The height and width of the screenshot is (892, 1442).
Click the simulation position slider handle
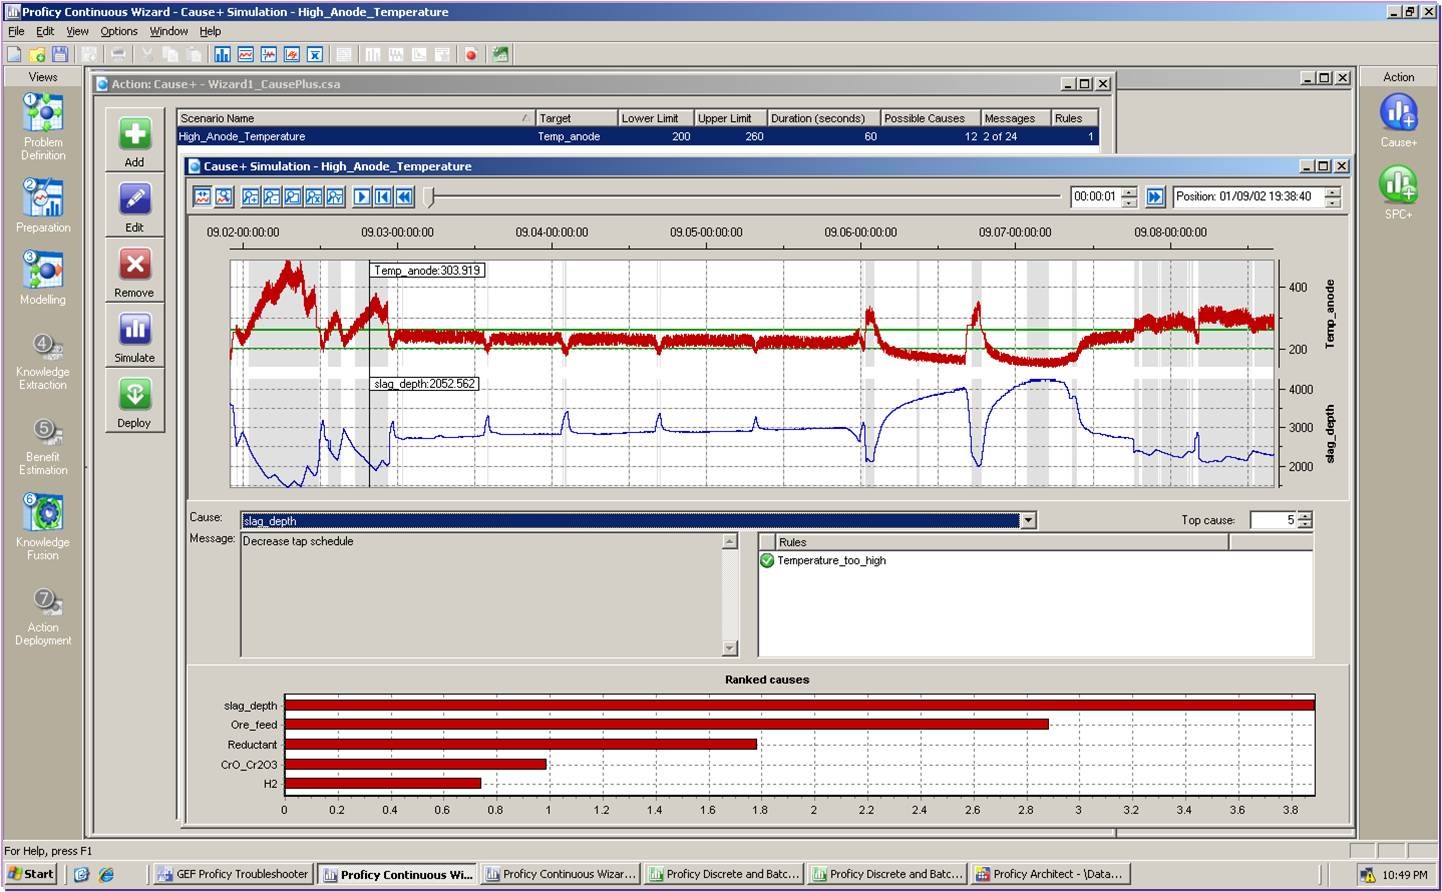pos(429,196)
